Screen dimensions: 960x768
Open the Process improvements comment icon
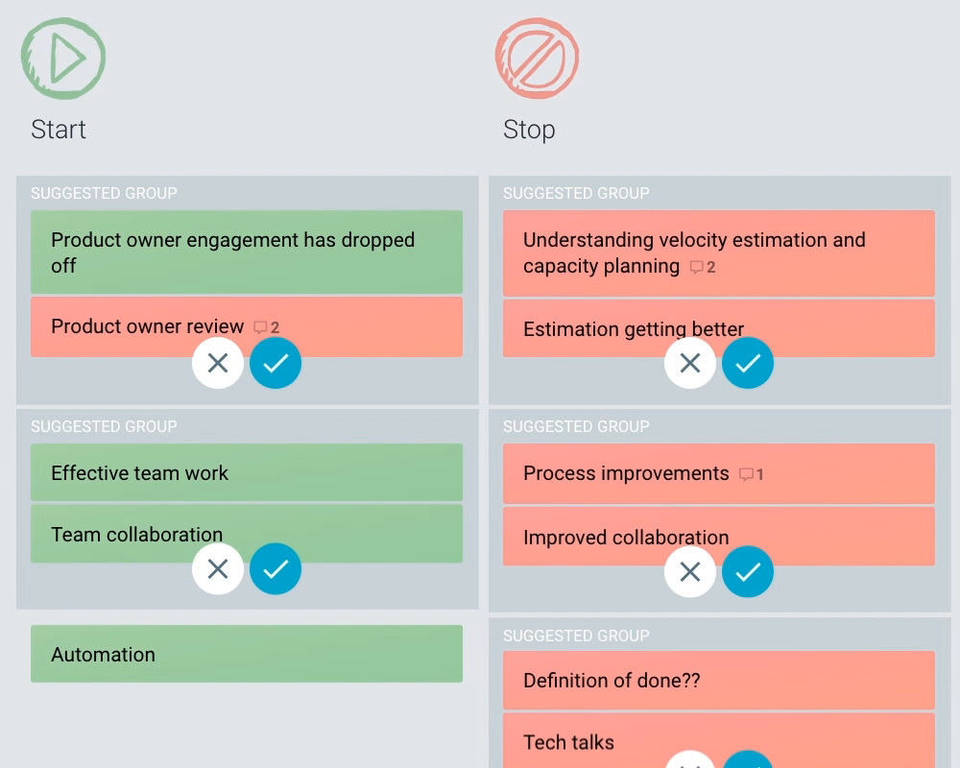click(751, 474)
